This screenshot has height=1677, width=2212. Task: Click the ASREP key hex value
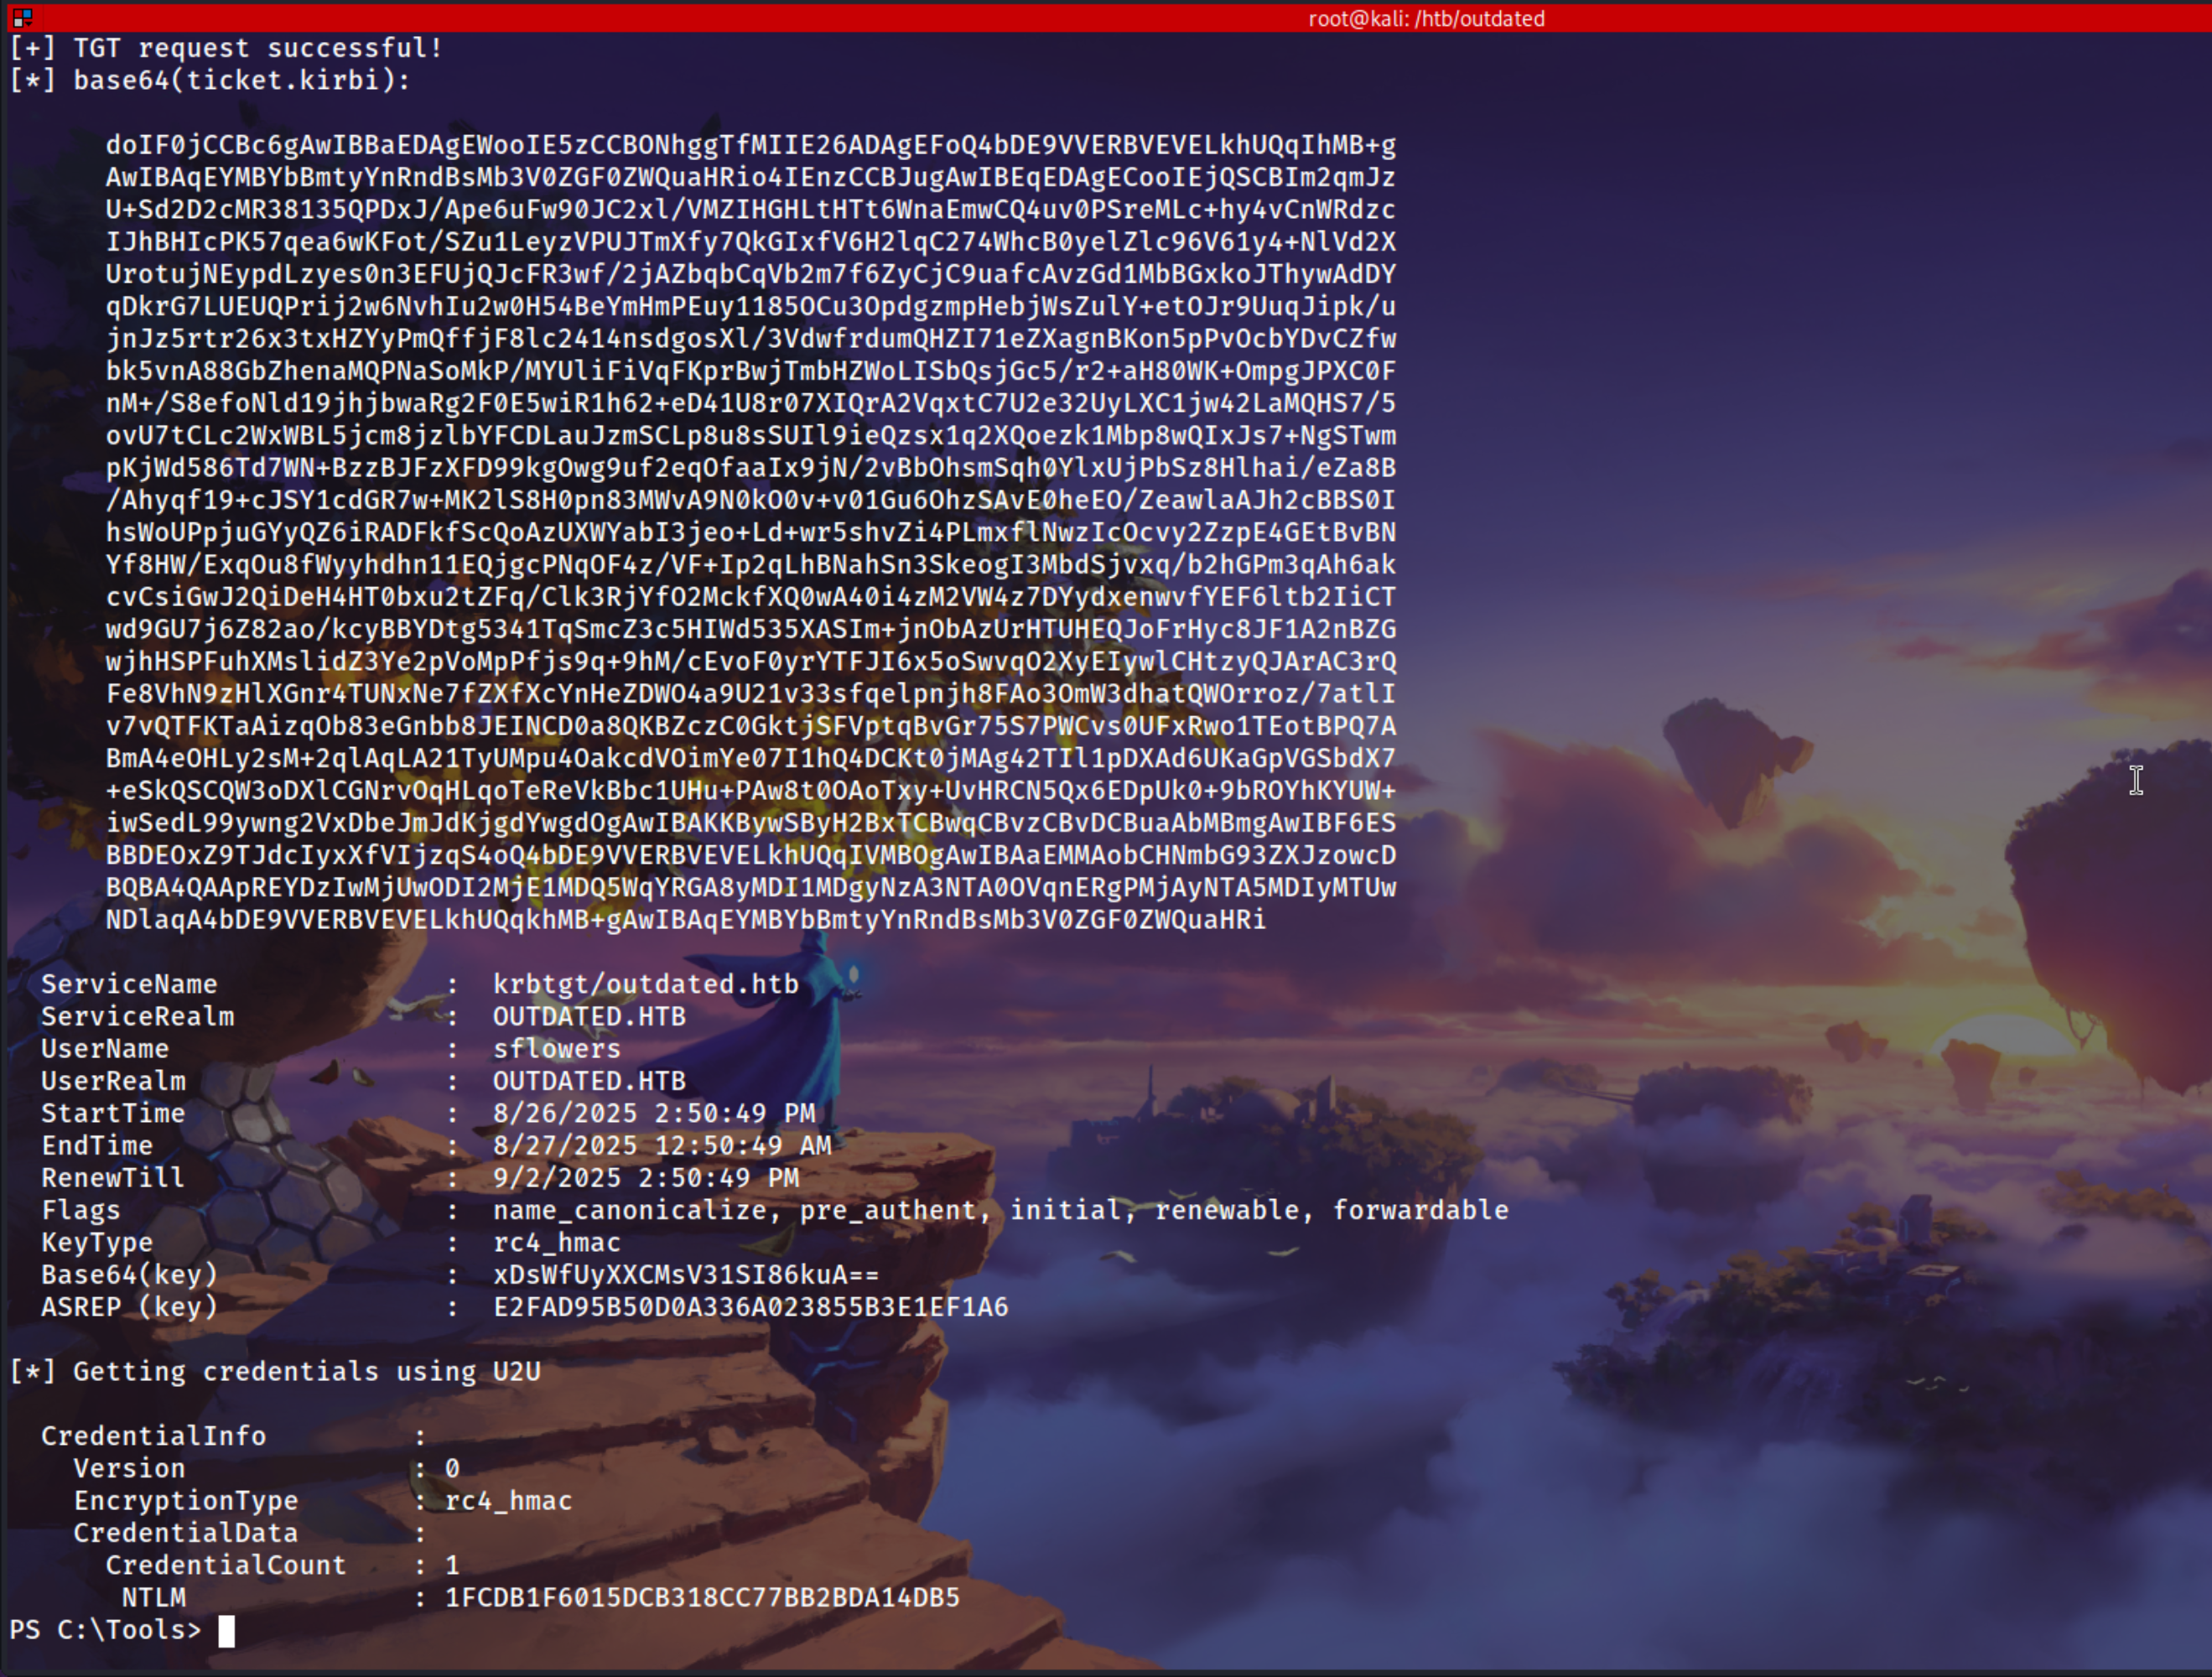(750, 1307)
